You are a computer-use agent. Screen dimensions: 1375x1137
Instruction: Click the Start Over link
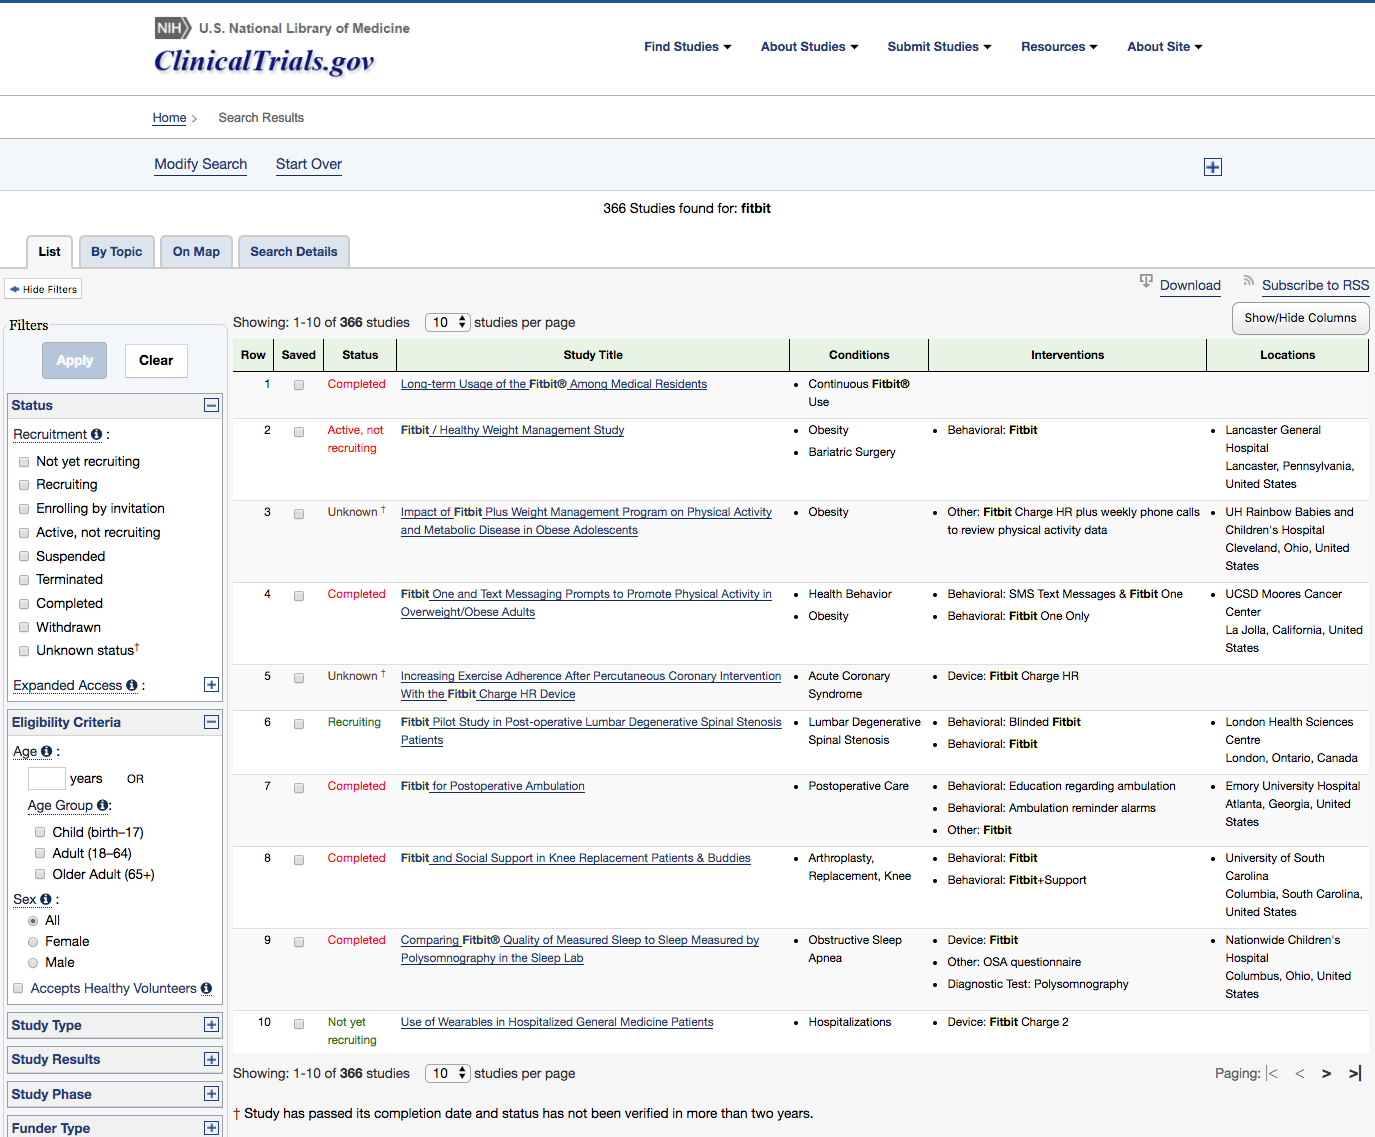pyautogui.click(x=309, y=164)
